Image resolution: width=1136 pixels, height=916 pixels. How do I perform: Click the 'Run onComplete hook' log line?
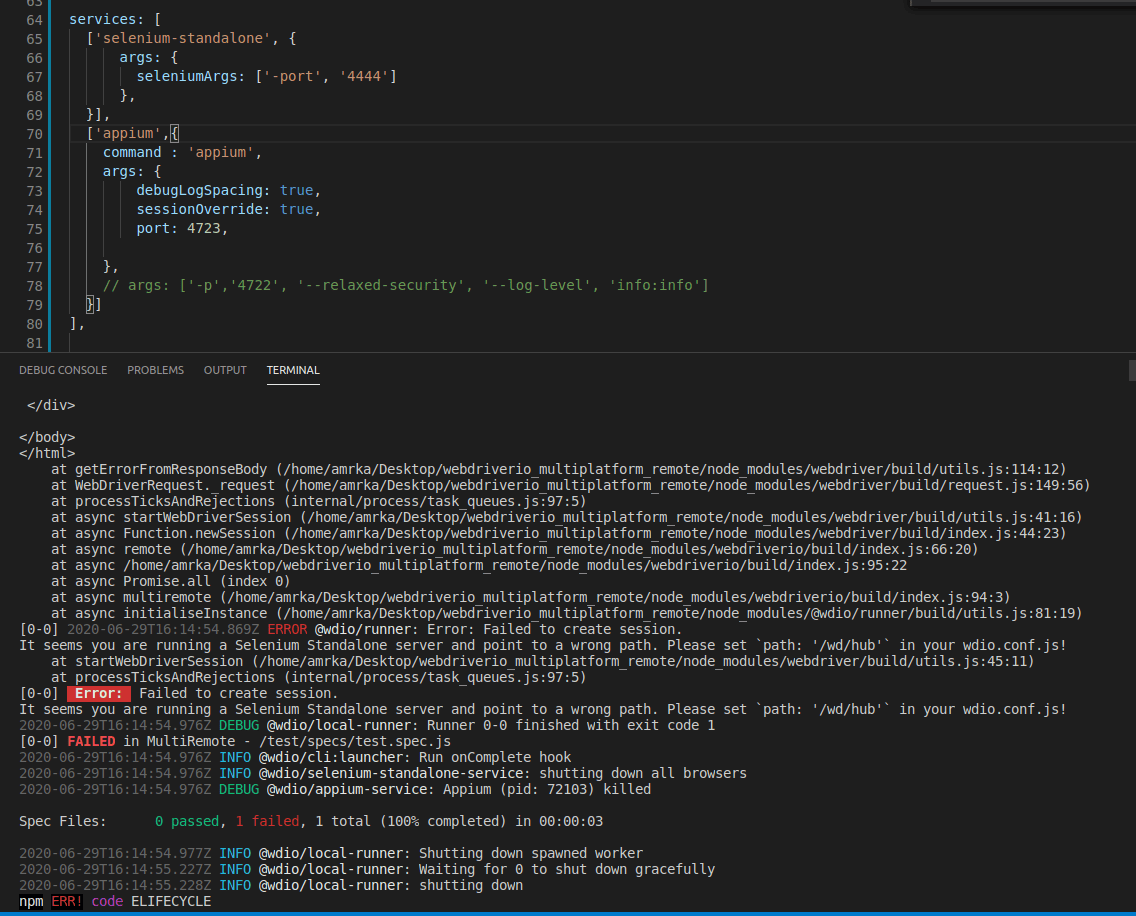[x=295, y=757]
